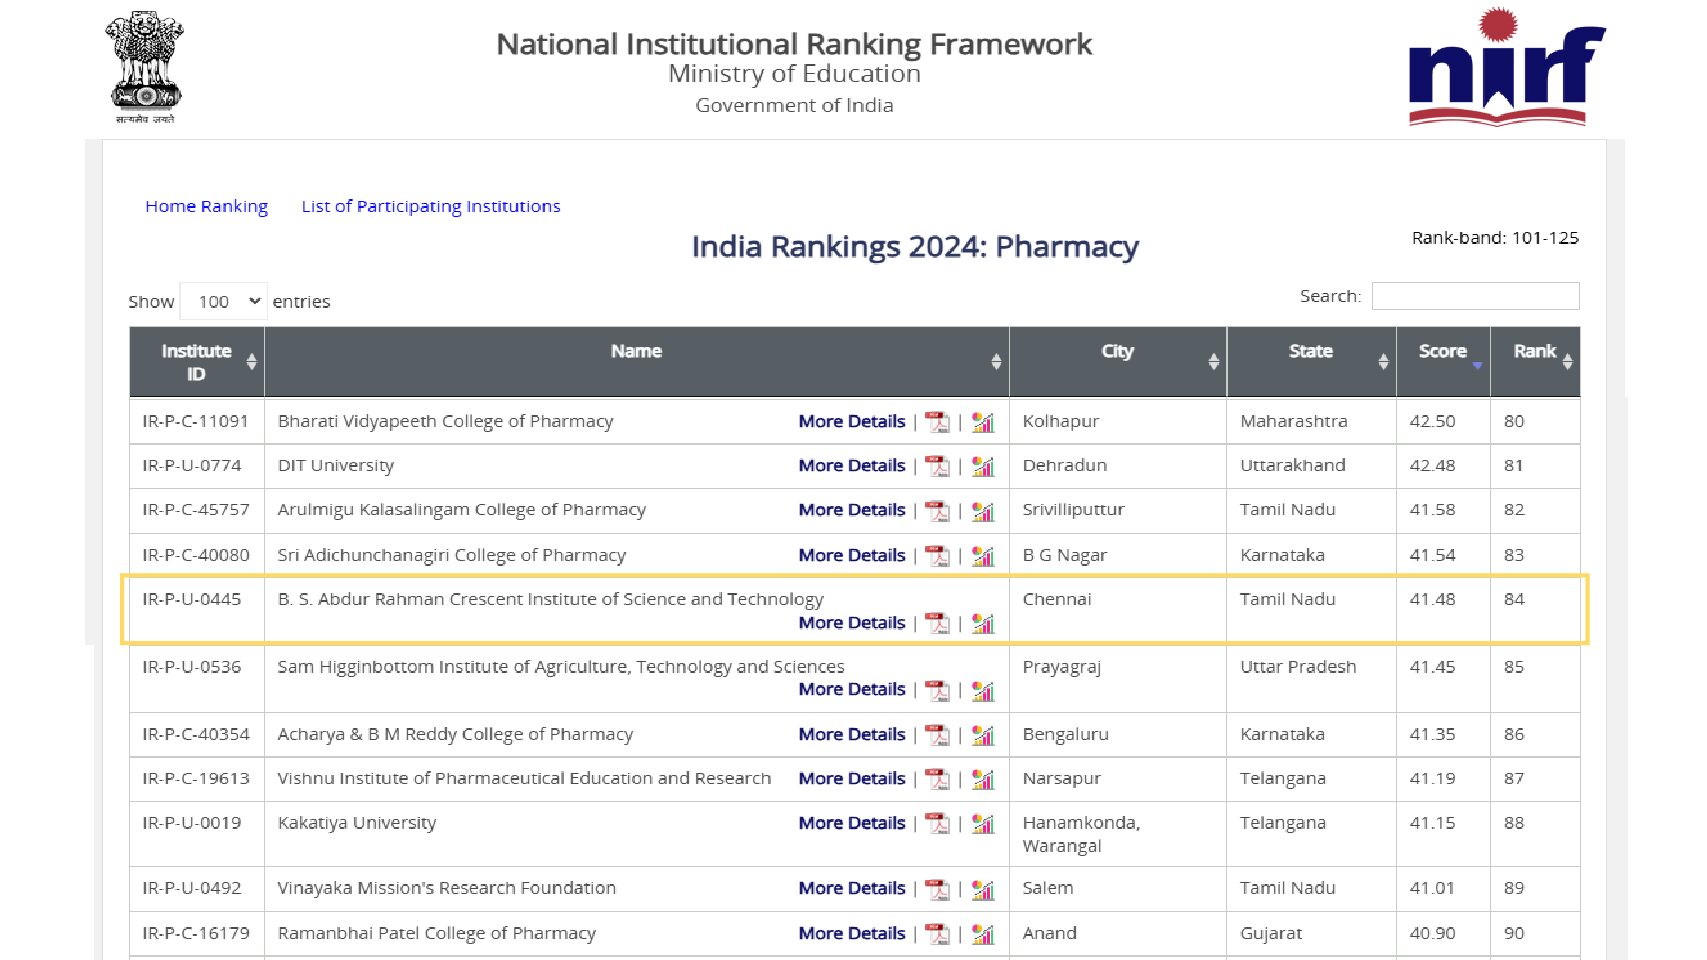Go to Home Ranking page
1707x960 pixels.
[x=206, y=206]
